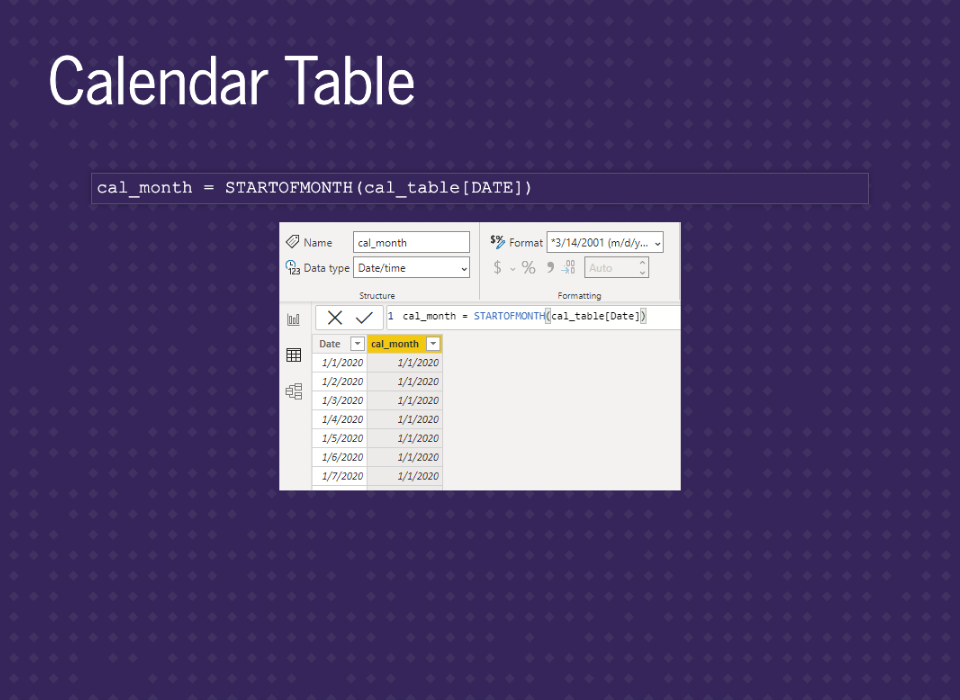This screenshot has height=700, width=960.
Task: Cancel the formula with the X icon
Action: pos(335,317)
